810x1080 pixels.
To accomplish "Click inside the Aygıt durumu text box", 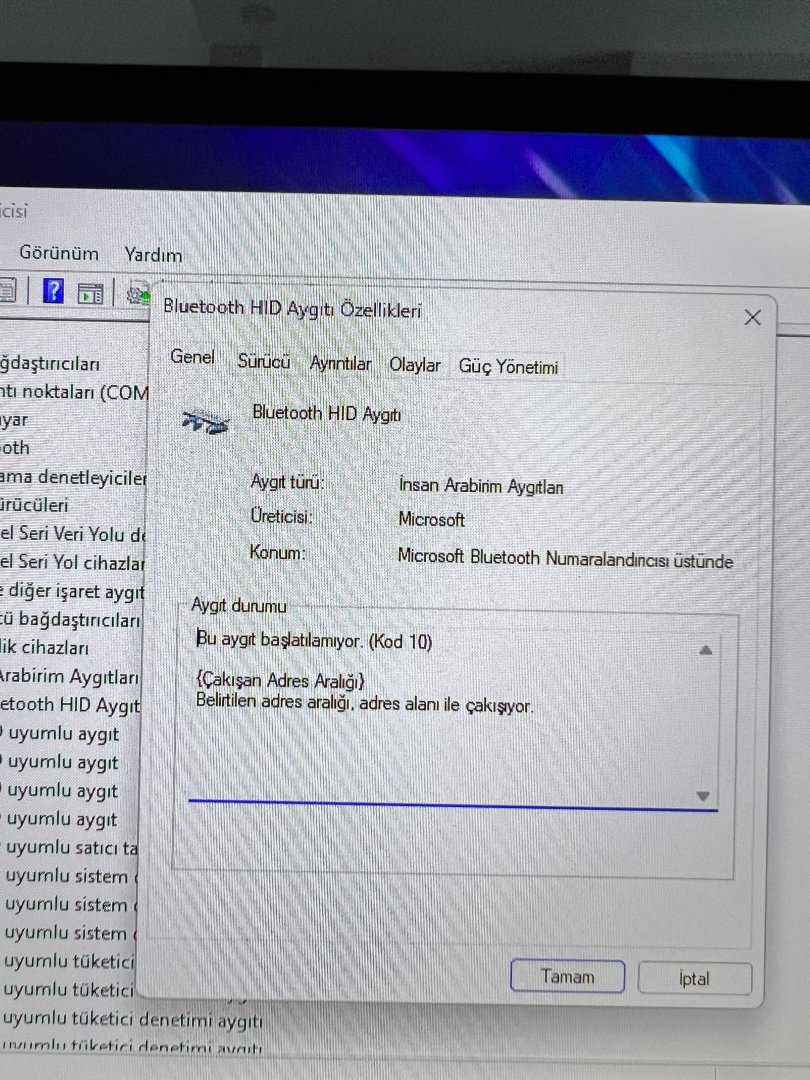I will [453, 718].
